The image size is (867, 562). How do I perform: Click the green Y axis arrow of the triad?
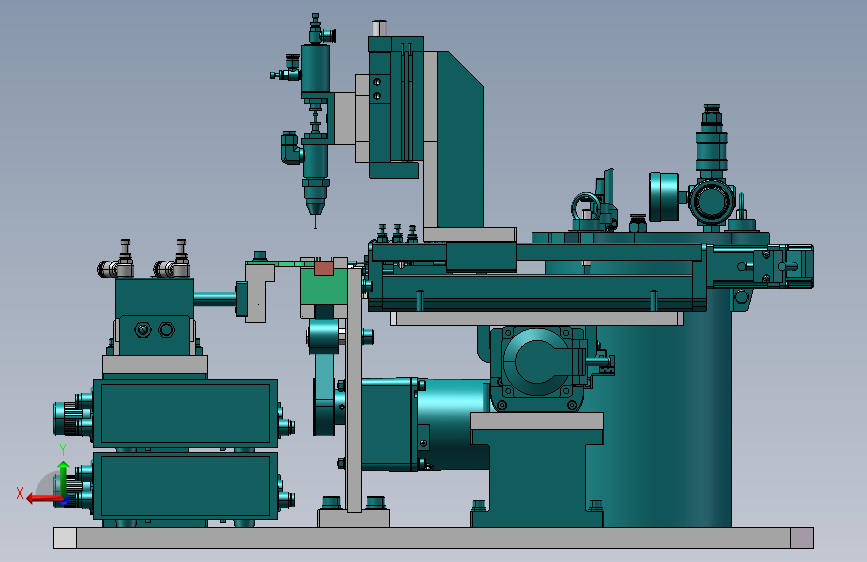coord(63,477)
